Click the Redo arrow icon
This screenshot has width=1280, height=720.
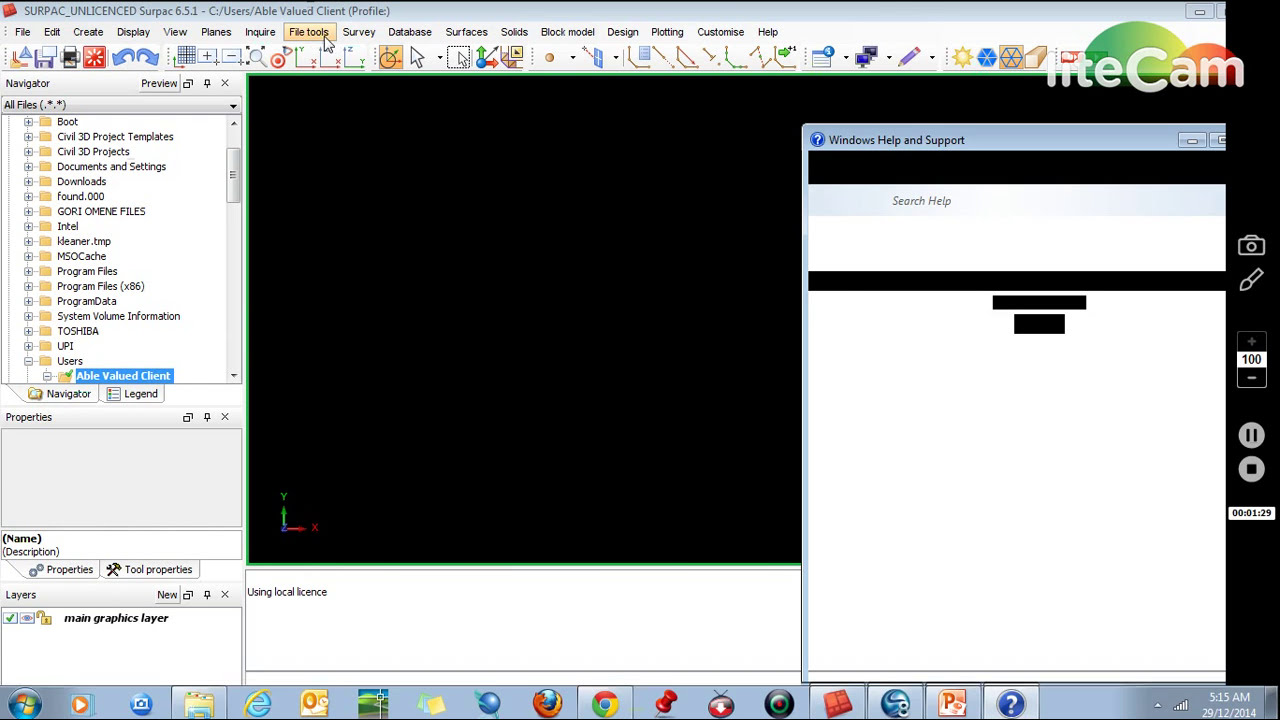[x=147, y=57]
